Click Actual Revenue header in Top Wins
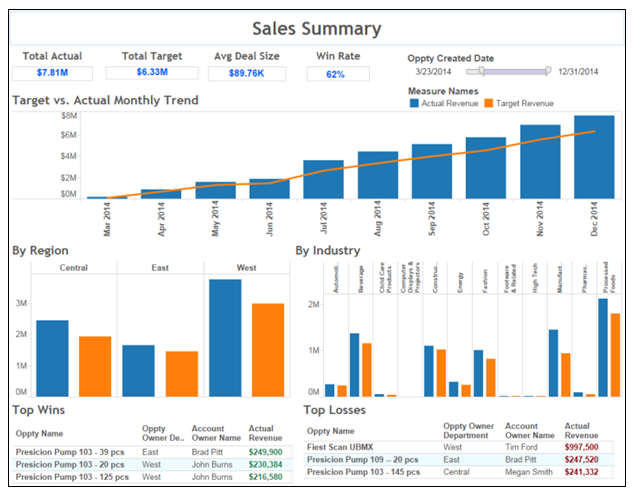Viewport: 633px width, 492px height. pyautogui.click(x=265, y=433)
